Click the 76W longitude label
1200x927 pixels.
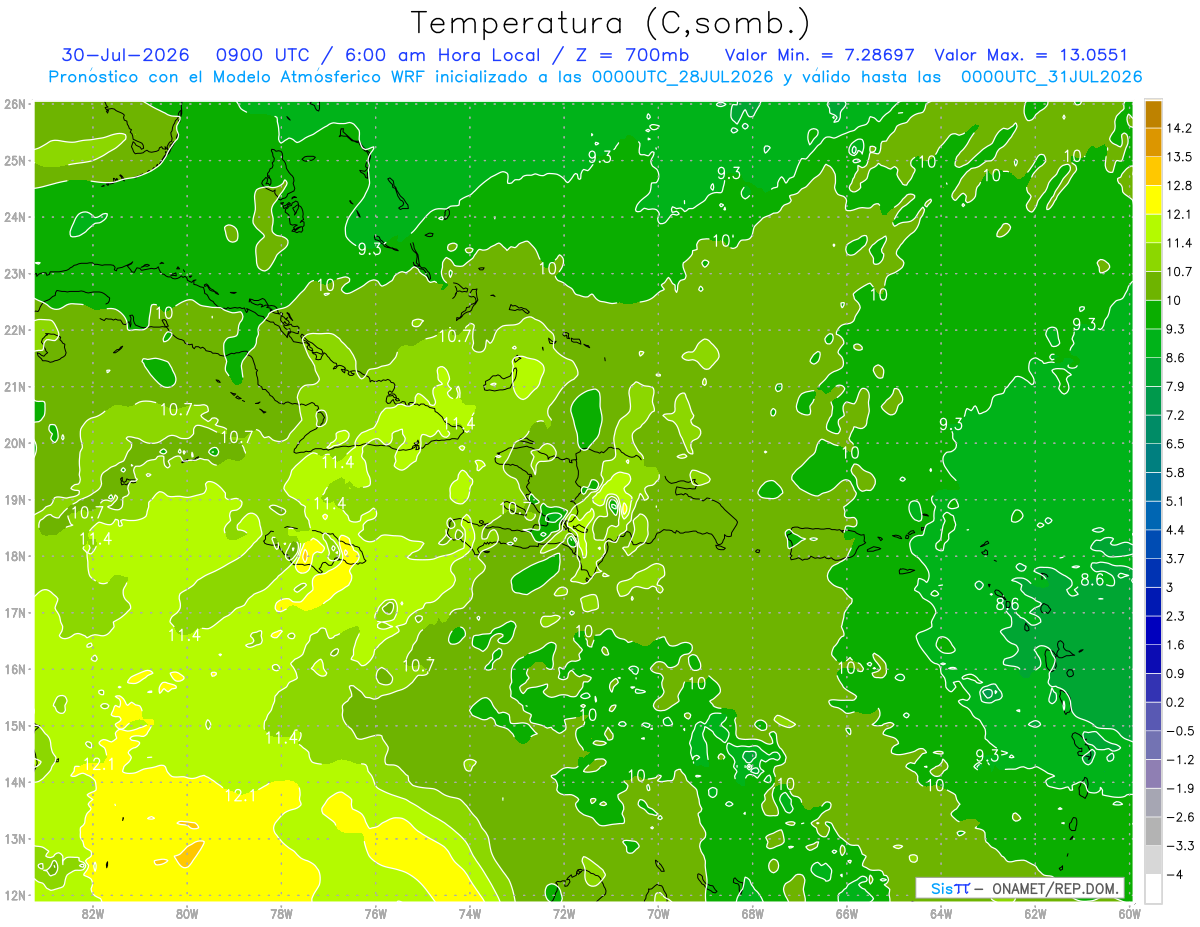[375, 913]
